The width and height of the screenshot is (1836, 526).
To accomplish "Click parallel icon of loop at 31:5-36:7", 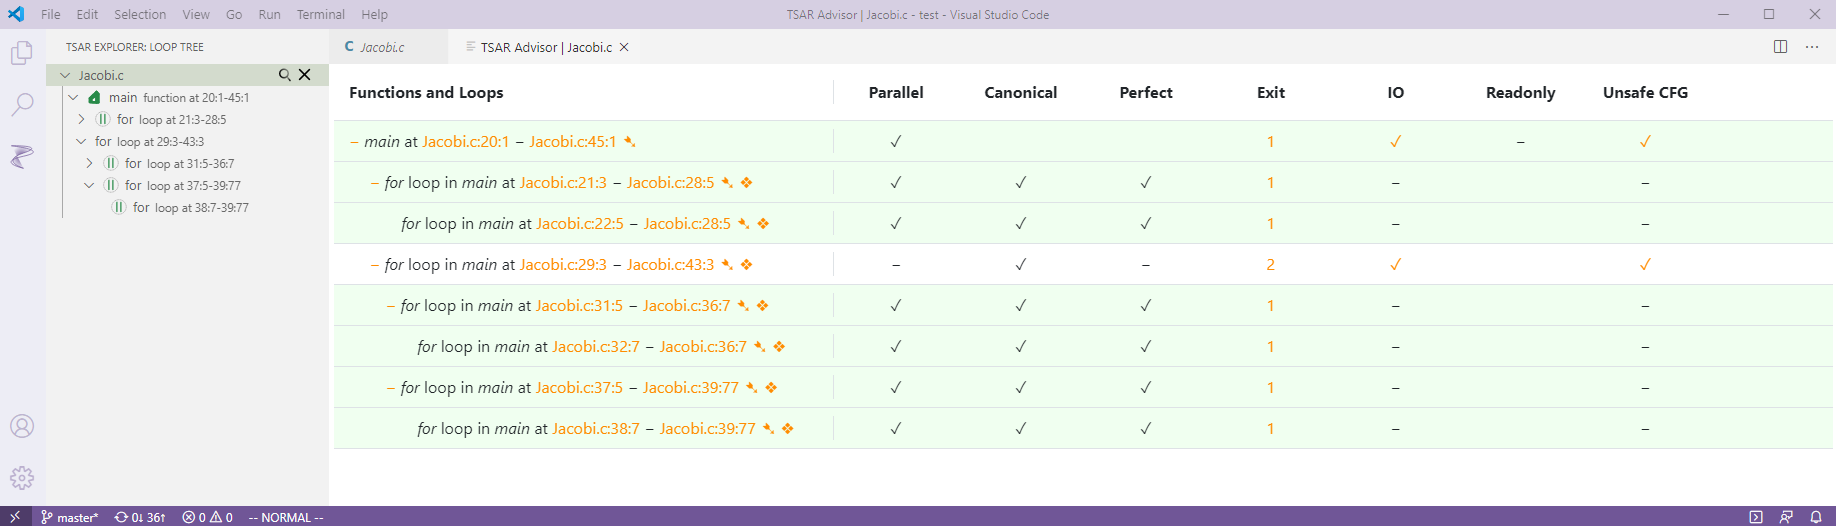I will point(111,163).
